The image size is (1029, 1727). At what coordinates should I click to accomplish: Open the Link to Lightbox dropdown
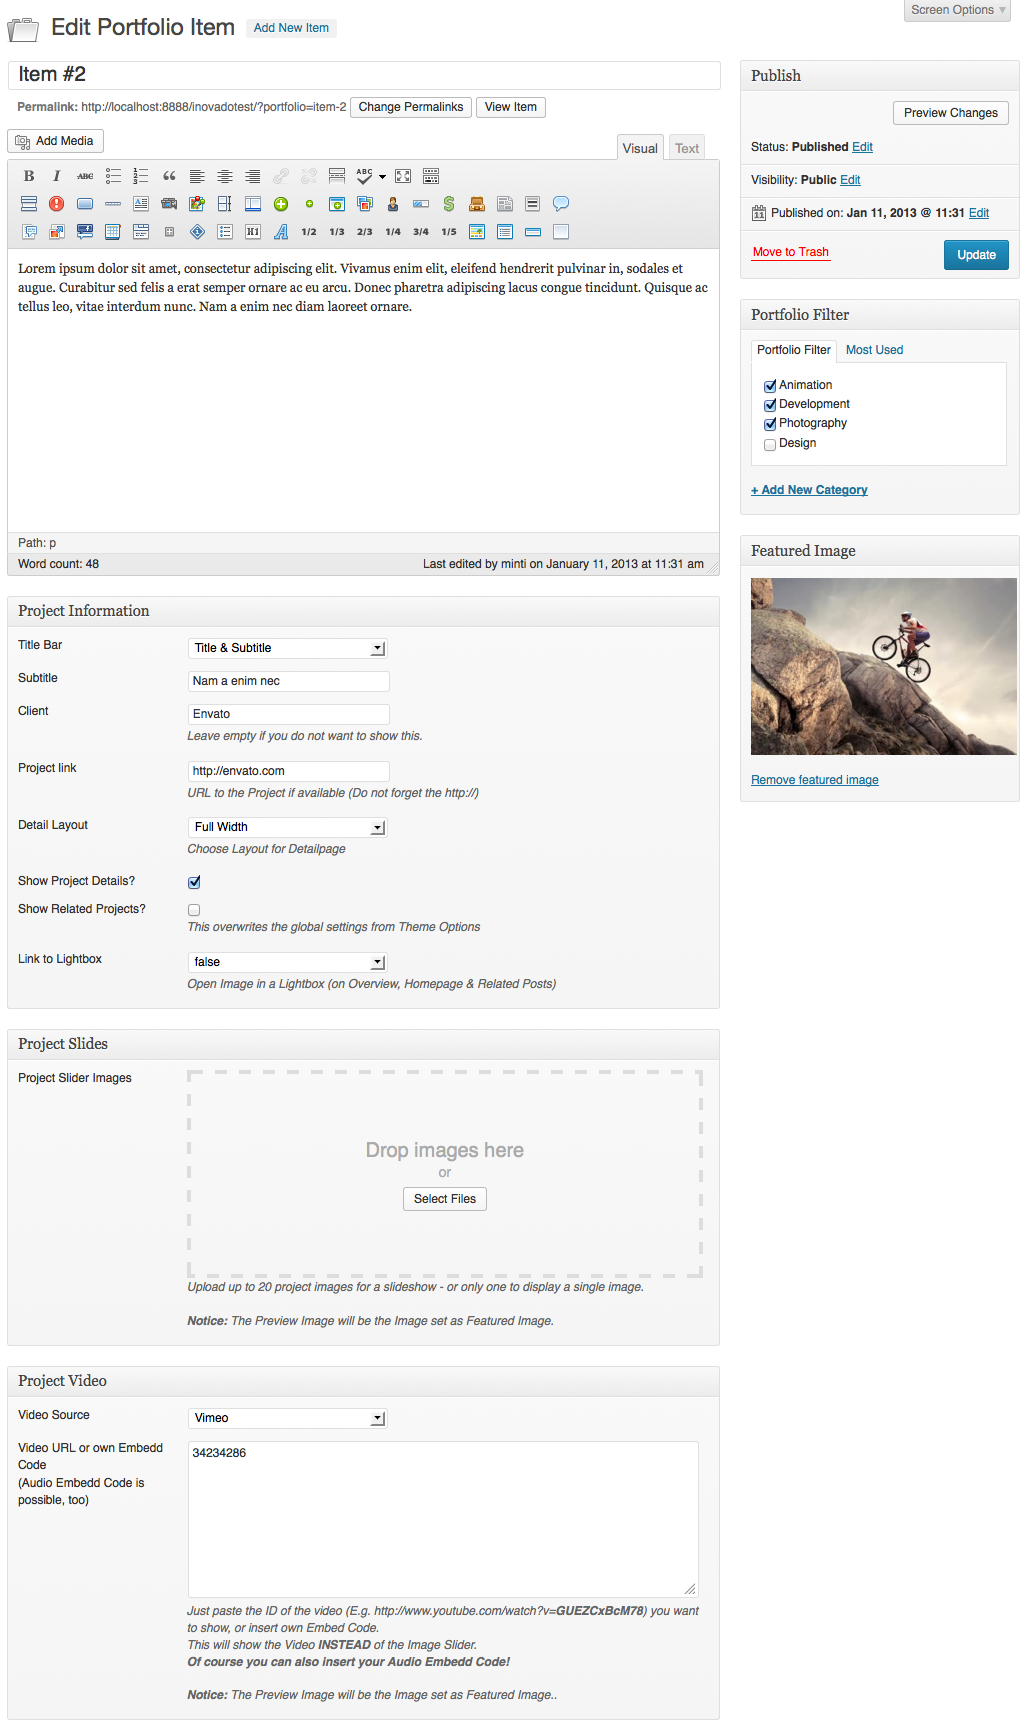[287, 962]
